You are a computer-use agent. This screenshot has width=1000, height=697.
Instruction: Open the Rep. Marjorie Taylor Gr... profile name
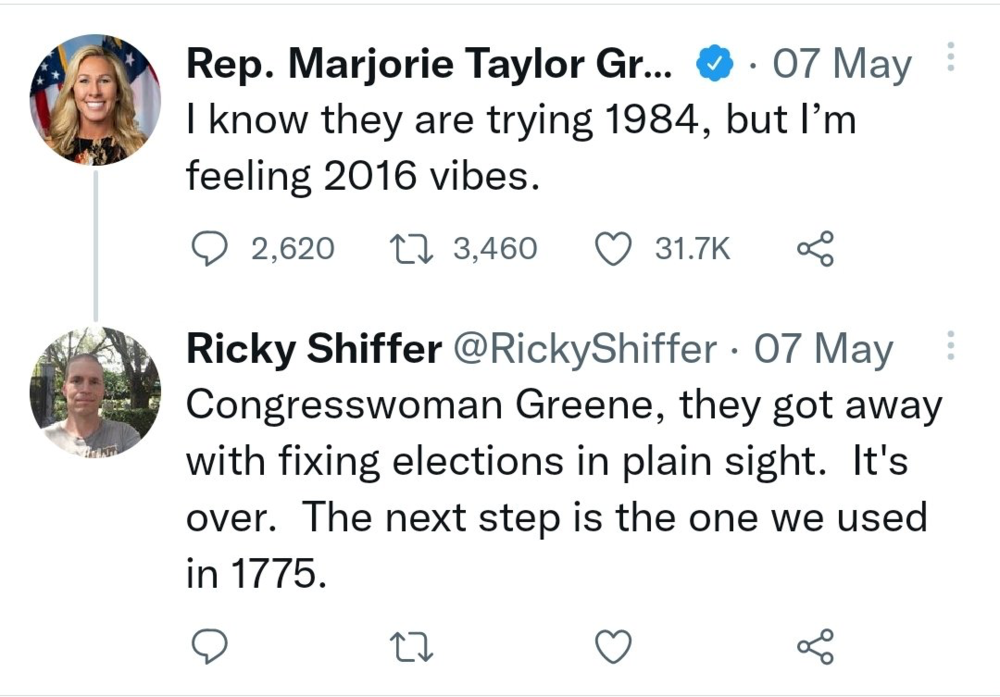[x=430, y=65]
